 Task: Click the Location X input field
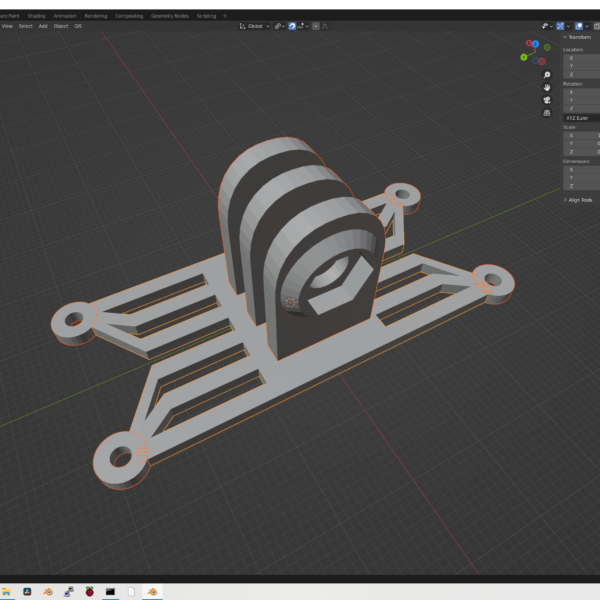tap(582, 58)
